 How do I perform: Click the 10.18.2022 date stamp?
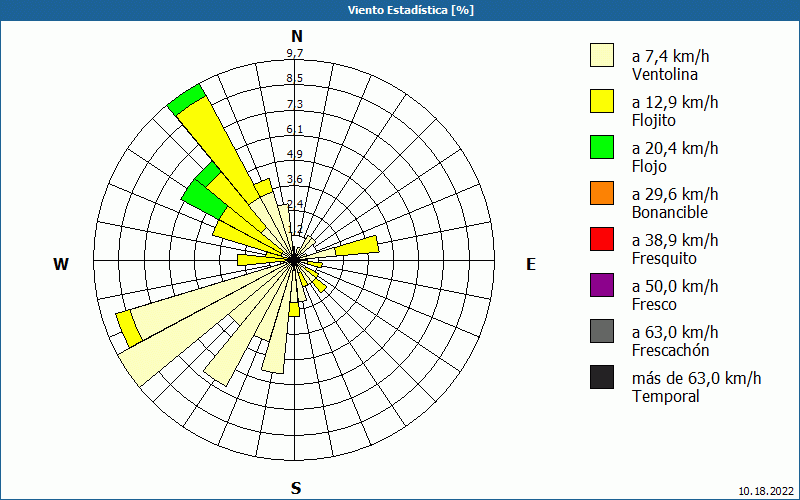coord(767,491)
